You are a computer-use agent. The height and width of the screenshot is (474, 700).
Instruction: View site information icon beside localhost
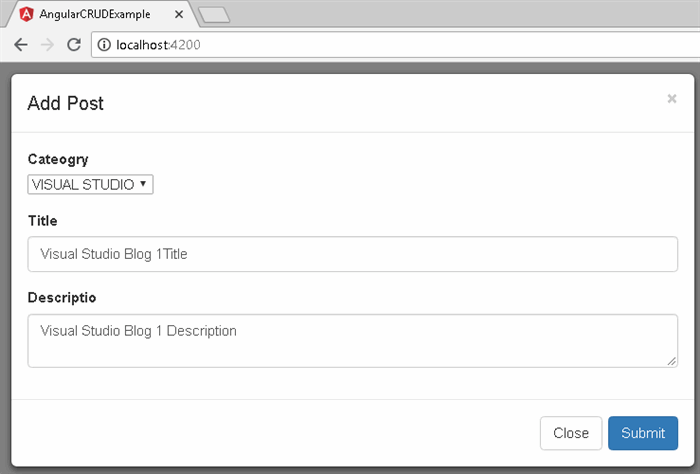(104, 45)
